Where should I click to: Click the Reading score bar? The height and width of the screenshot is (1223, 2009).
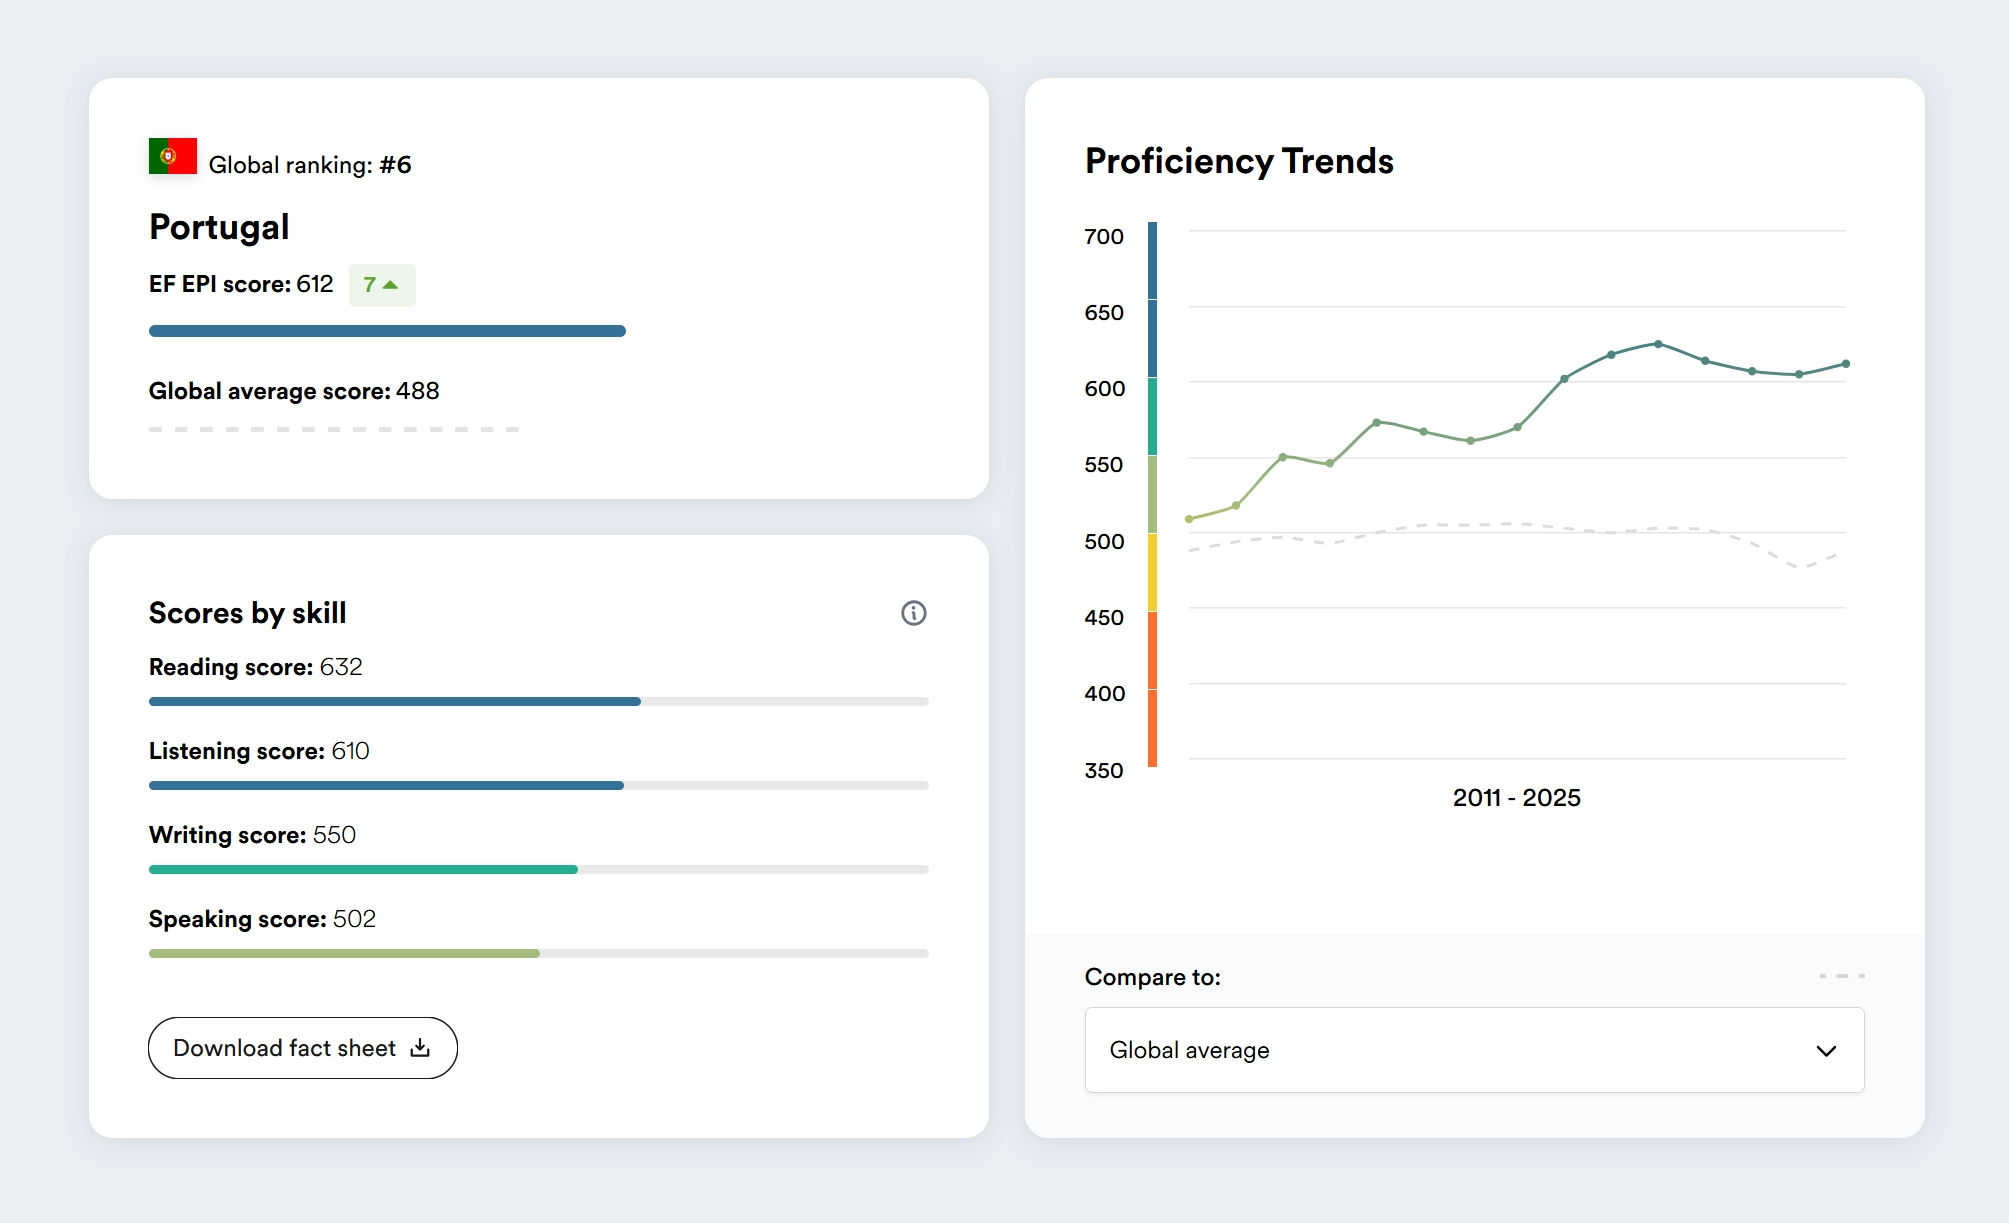click(395, 702)
